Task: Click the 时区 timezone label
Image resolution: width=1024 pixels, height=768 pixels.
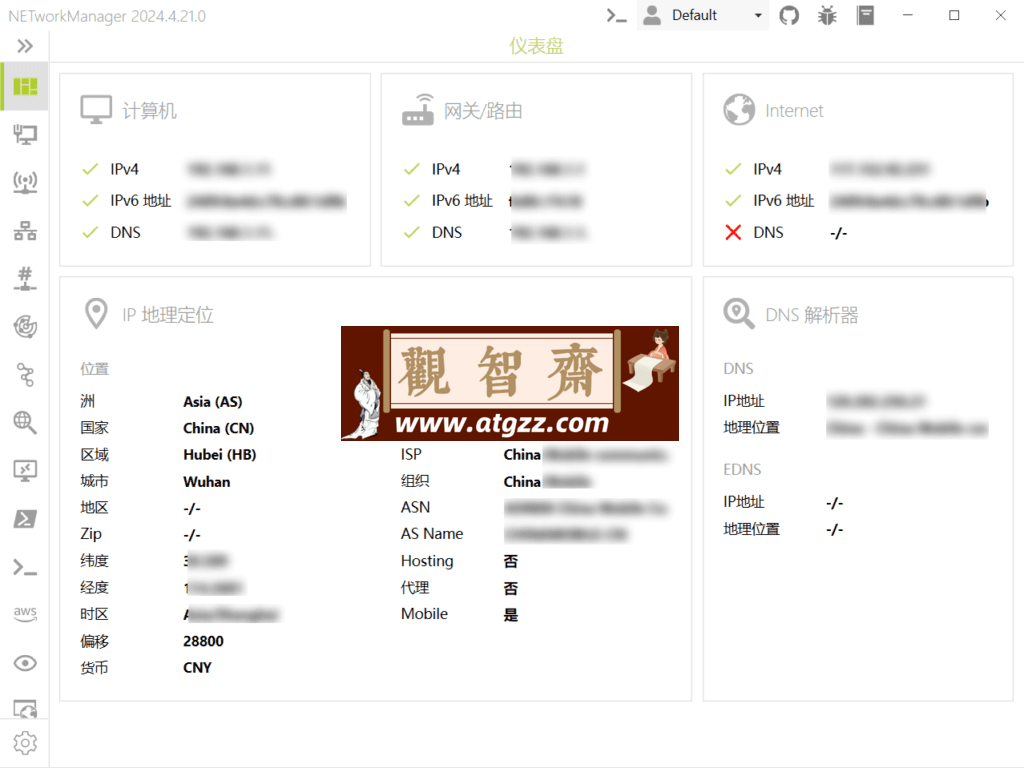Action: pyautogui.click(x=94, y=614)
